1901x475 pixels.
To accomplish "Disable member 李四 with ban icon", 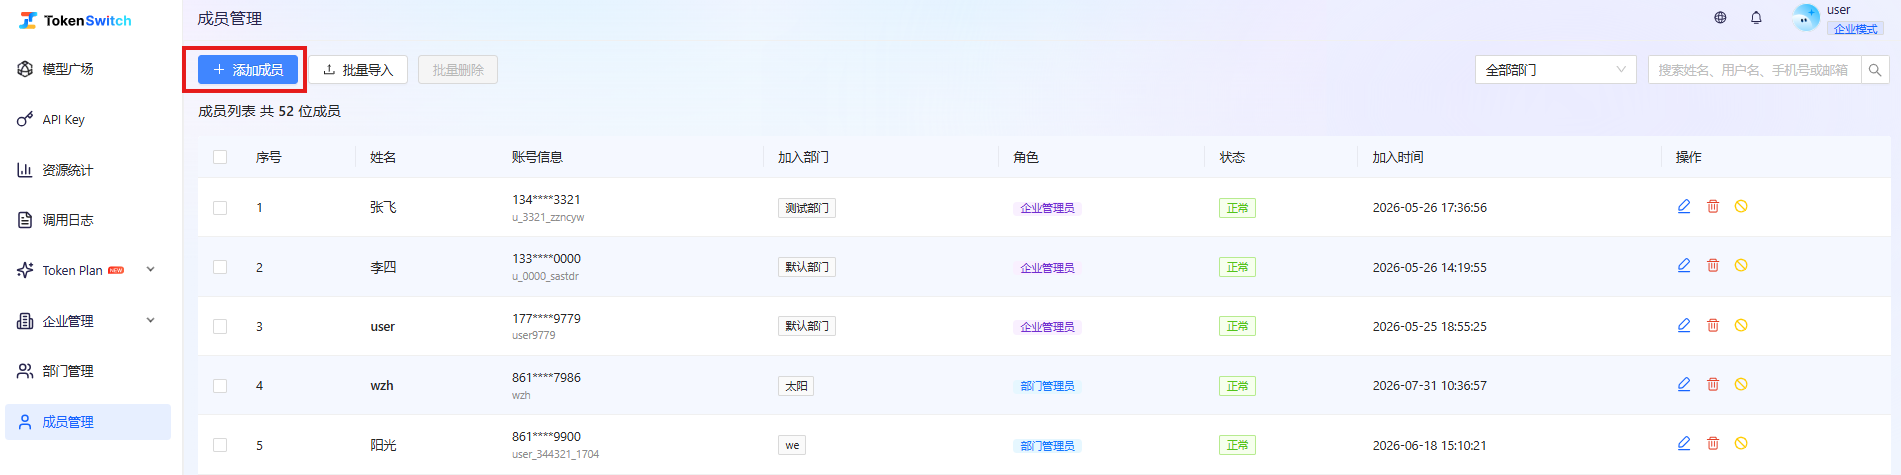I will 1741,265.
